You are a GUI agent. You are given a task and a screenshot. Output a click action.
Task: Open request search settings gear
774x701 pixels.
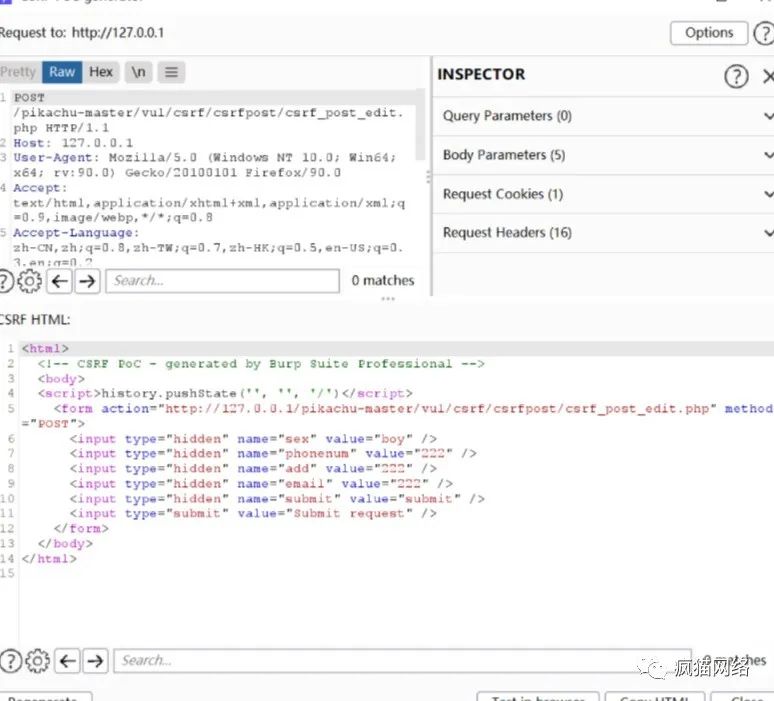click(x=30, y=281)
